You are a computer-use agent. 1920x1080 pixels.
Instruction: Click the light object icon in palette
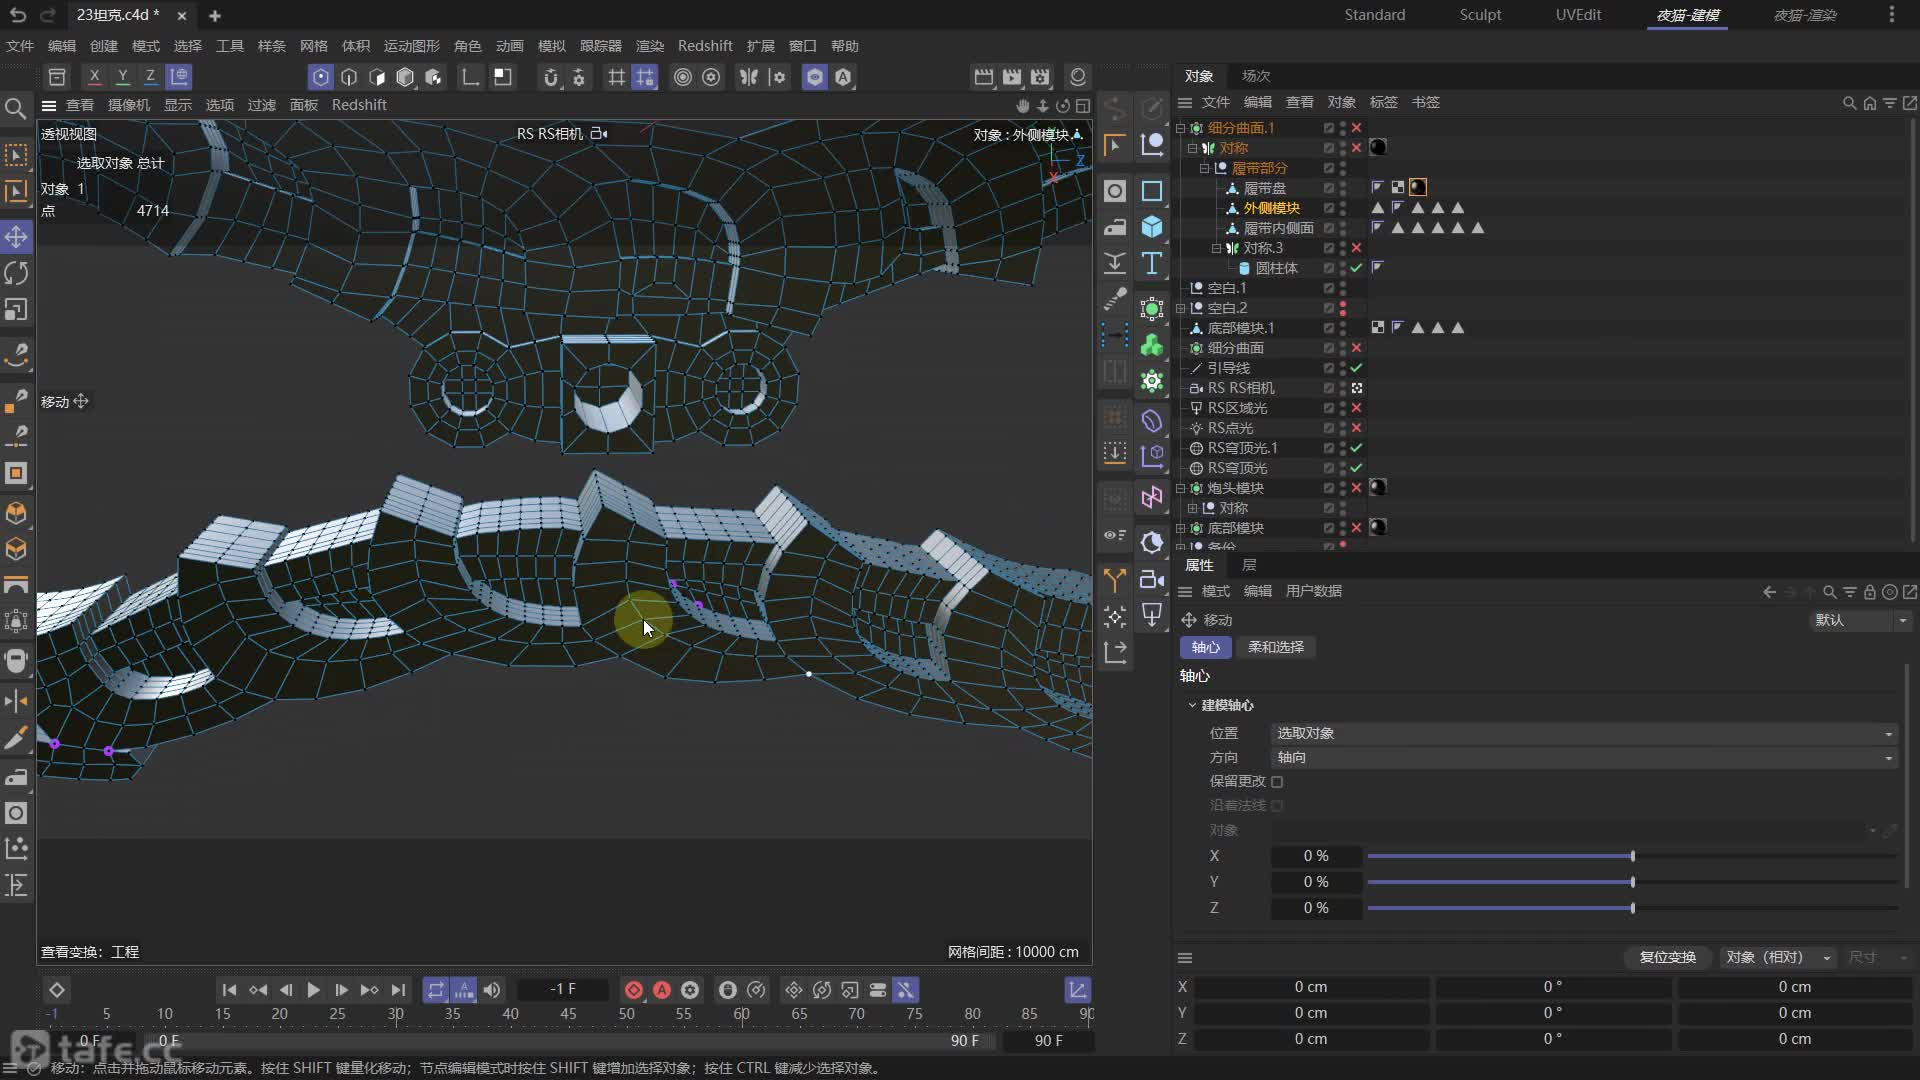pyautogui.click(x=1152, y=615)
